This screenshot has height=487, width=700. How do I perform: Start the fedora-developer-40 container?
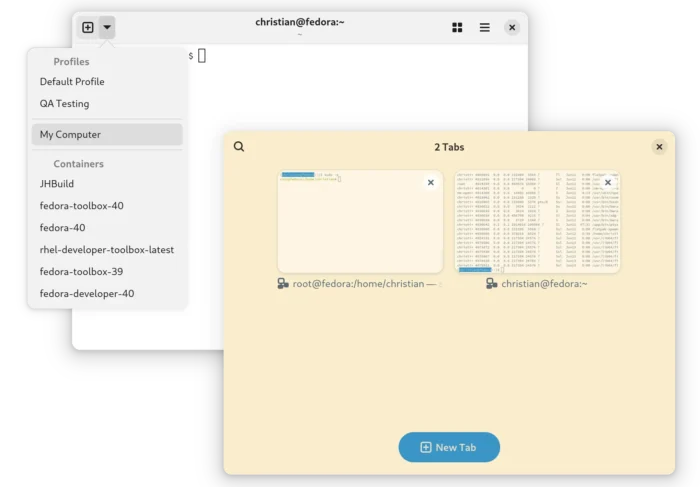pyautogui.click(x=87, y=294)
